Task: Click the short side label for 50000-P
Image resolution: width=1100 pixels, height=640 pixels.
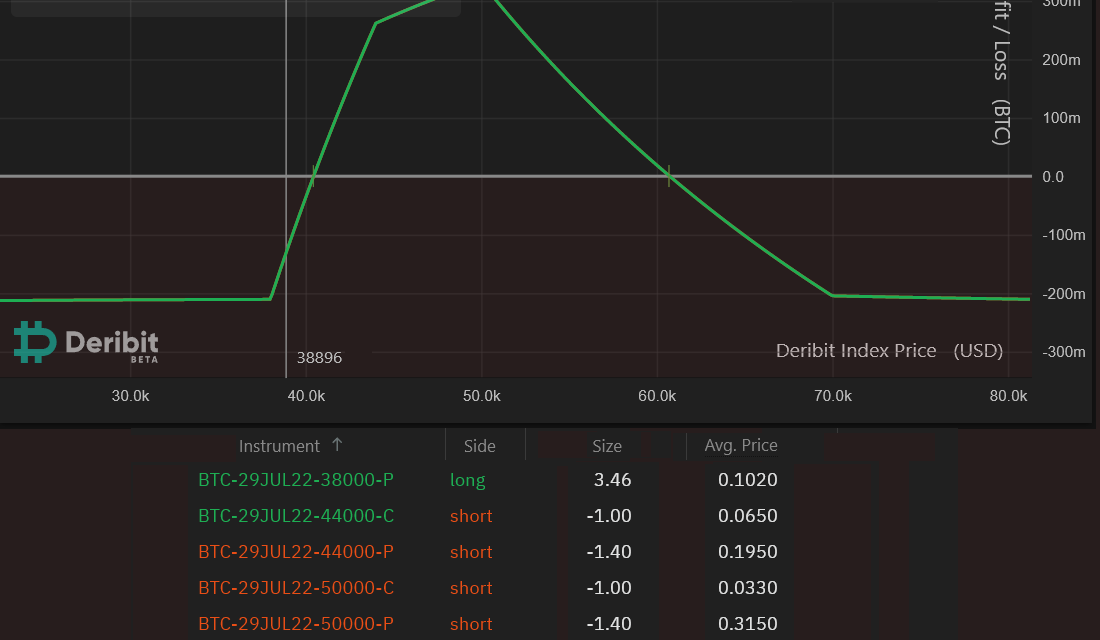Action: coord(470,623)
